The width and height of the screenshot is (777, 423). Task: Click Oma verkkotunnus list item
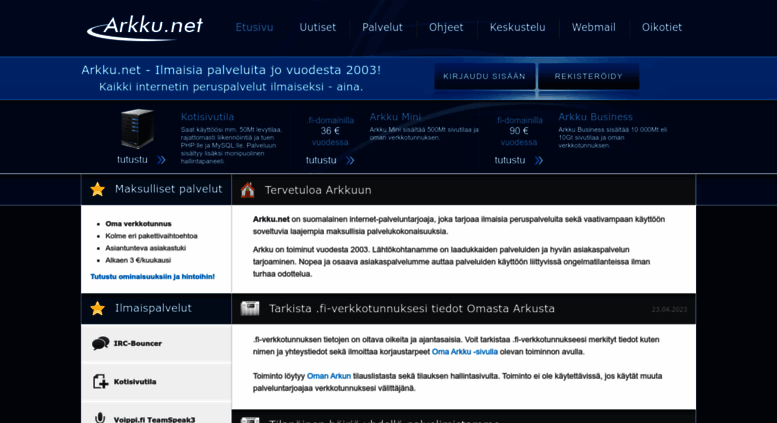138,224
